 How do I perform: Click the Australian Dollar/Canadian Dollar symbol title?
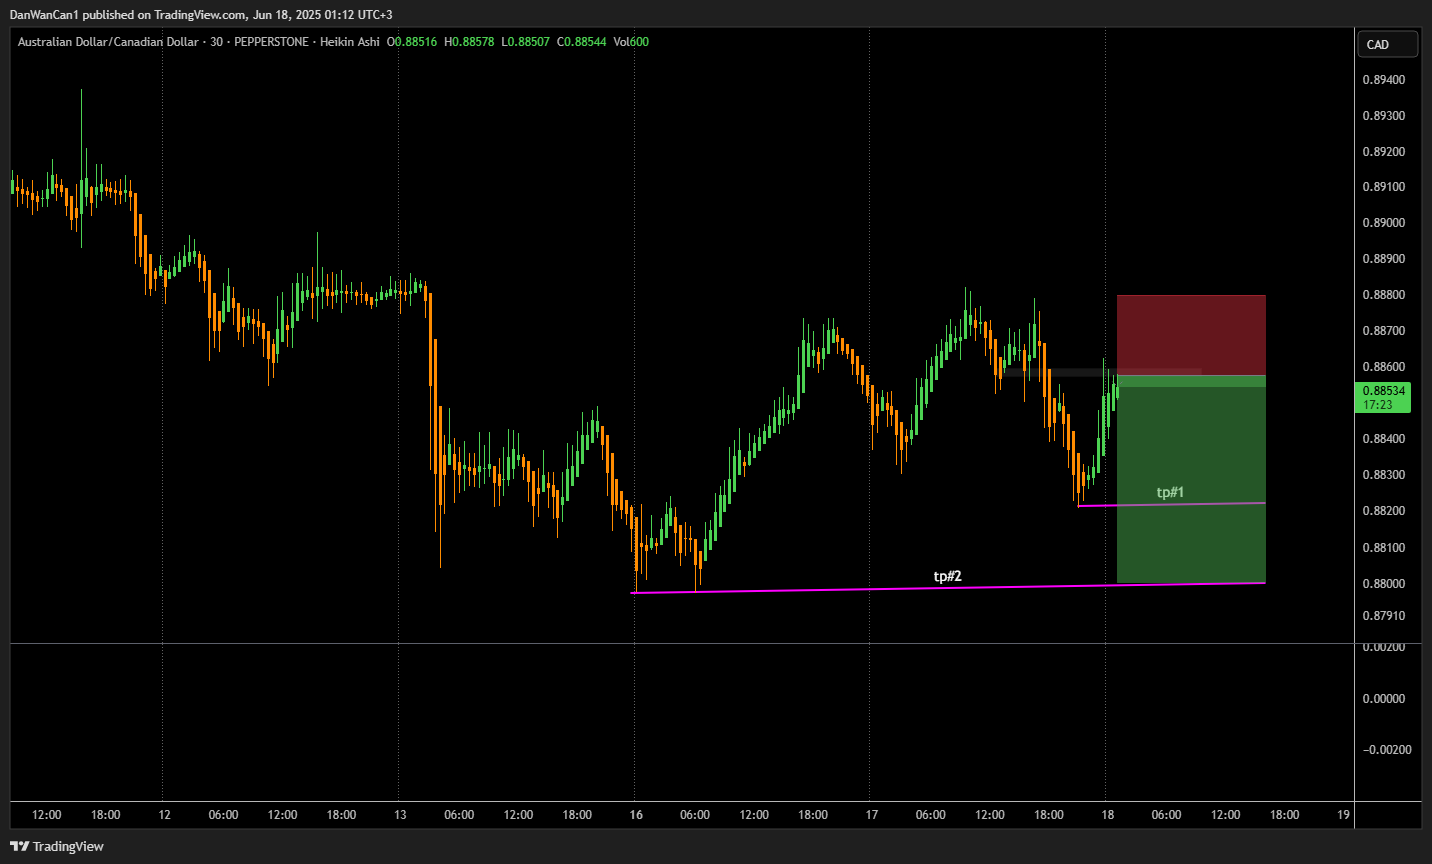pyautogui.click(x=108, y=42)
